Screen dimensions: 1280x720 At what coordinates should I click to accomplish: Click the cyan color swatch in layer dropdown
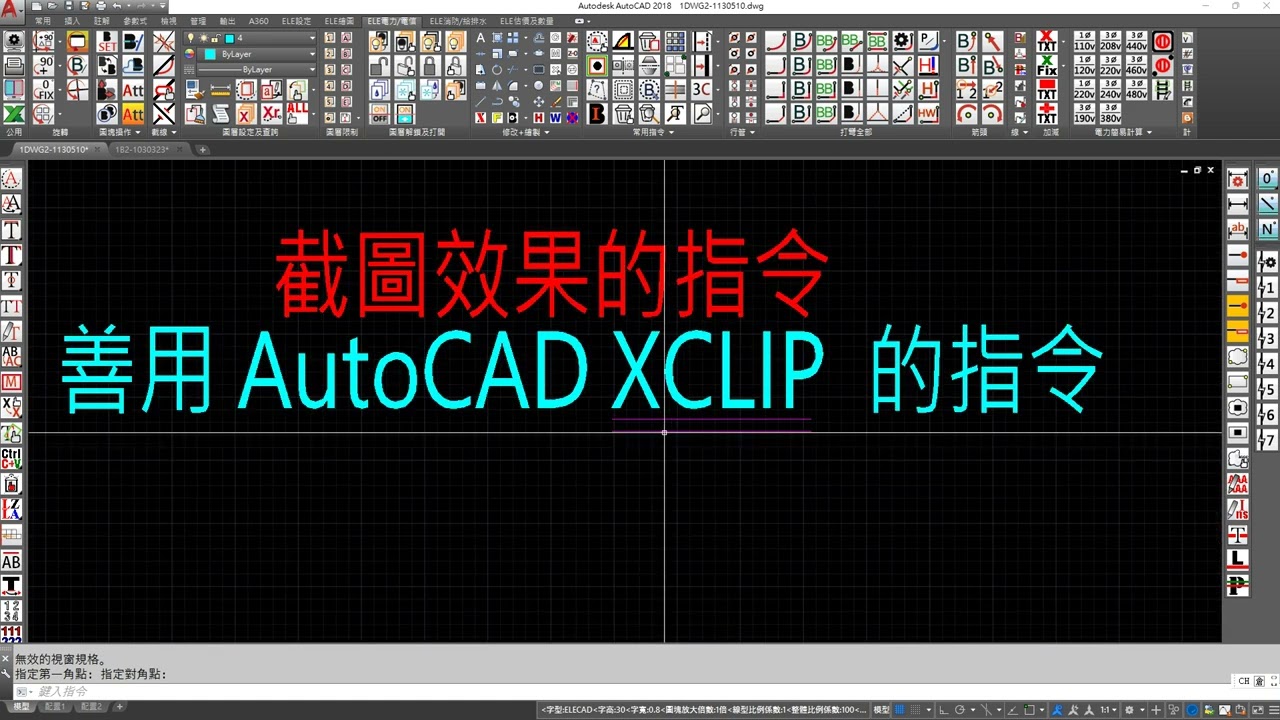229,38
